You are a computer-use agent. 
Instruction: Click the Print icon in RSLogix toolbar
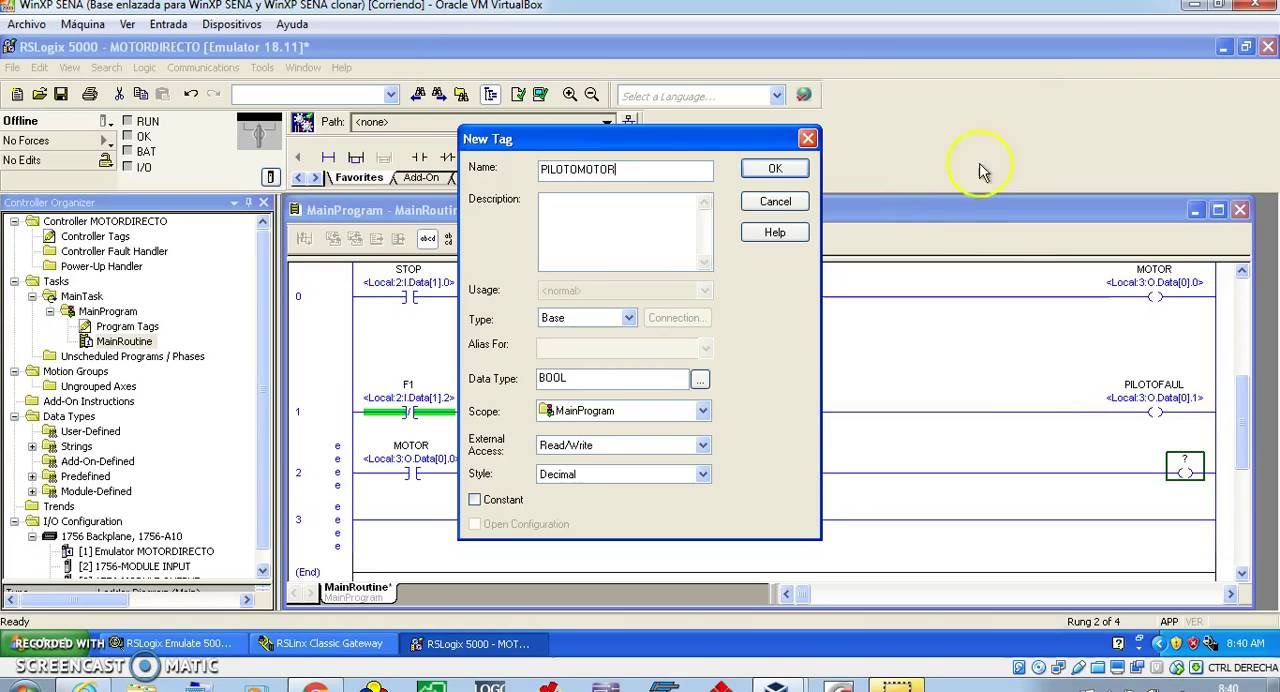[x=90, y=94]
